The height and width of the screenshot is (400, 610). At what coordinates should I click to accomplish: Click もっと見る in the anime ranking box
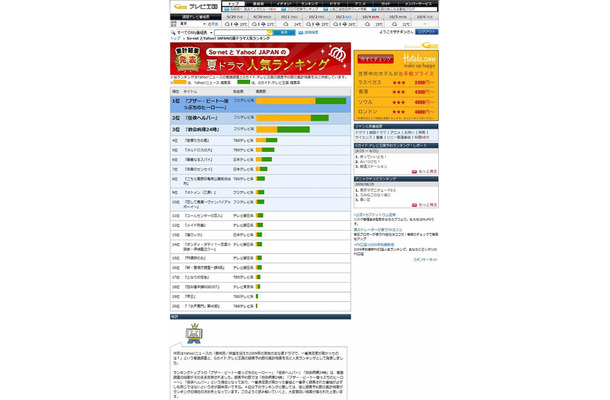click(x=427, y=205)
